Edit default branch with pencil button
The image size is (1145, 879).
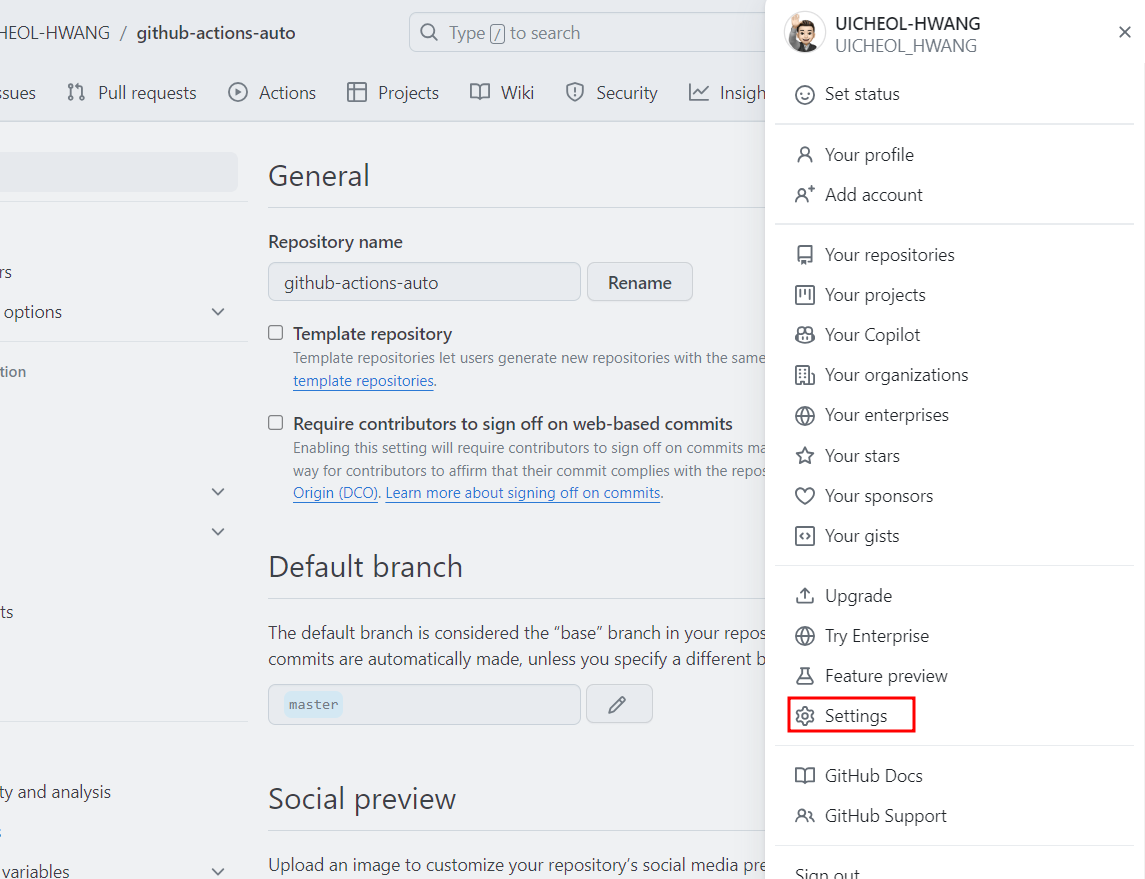tap(619, 705)
